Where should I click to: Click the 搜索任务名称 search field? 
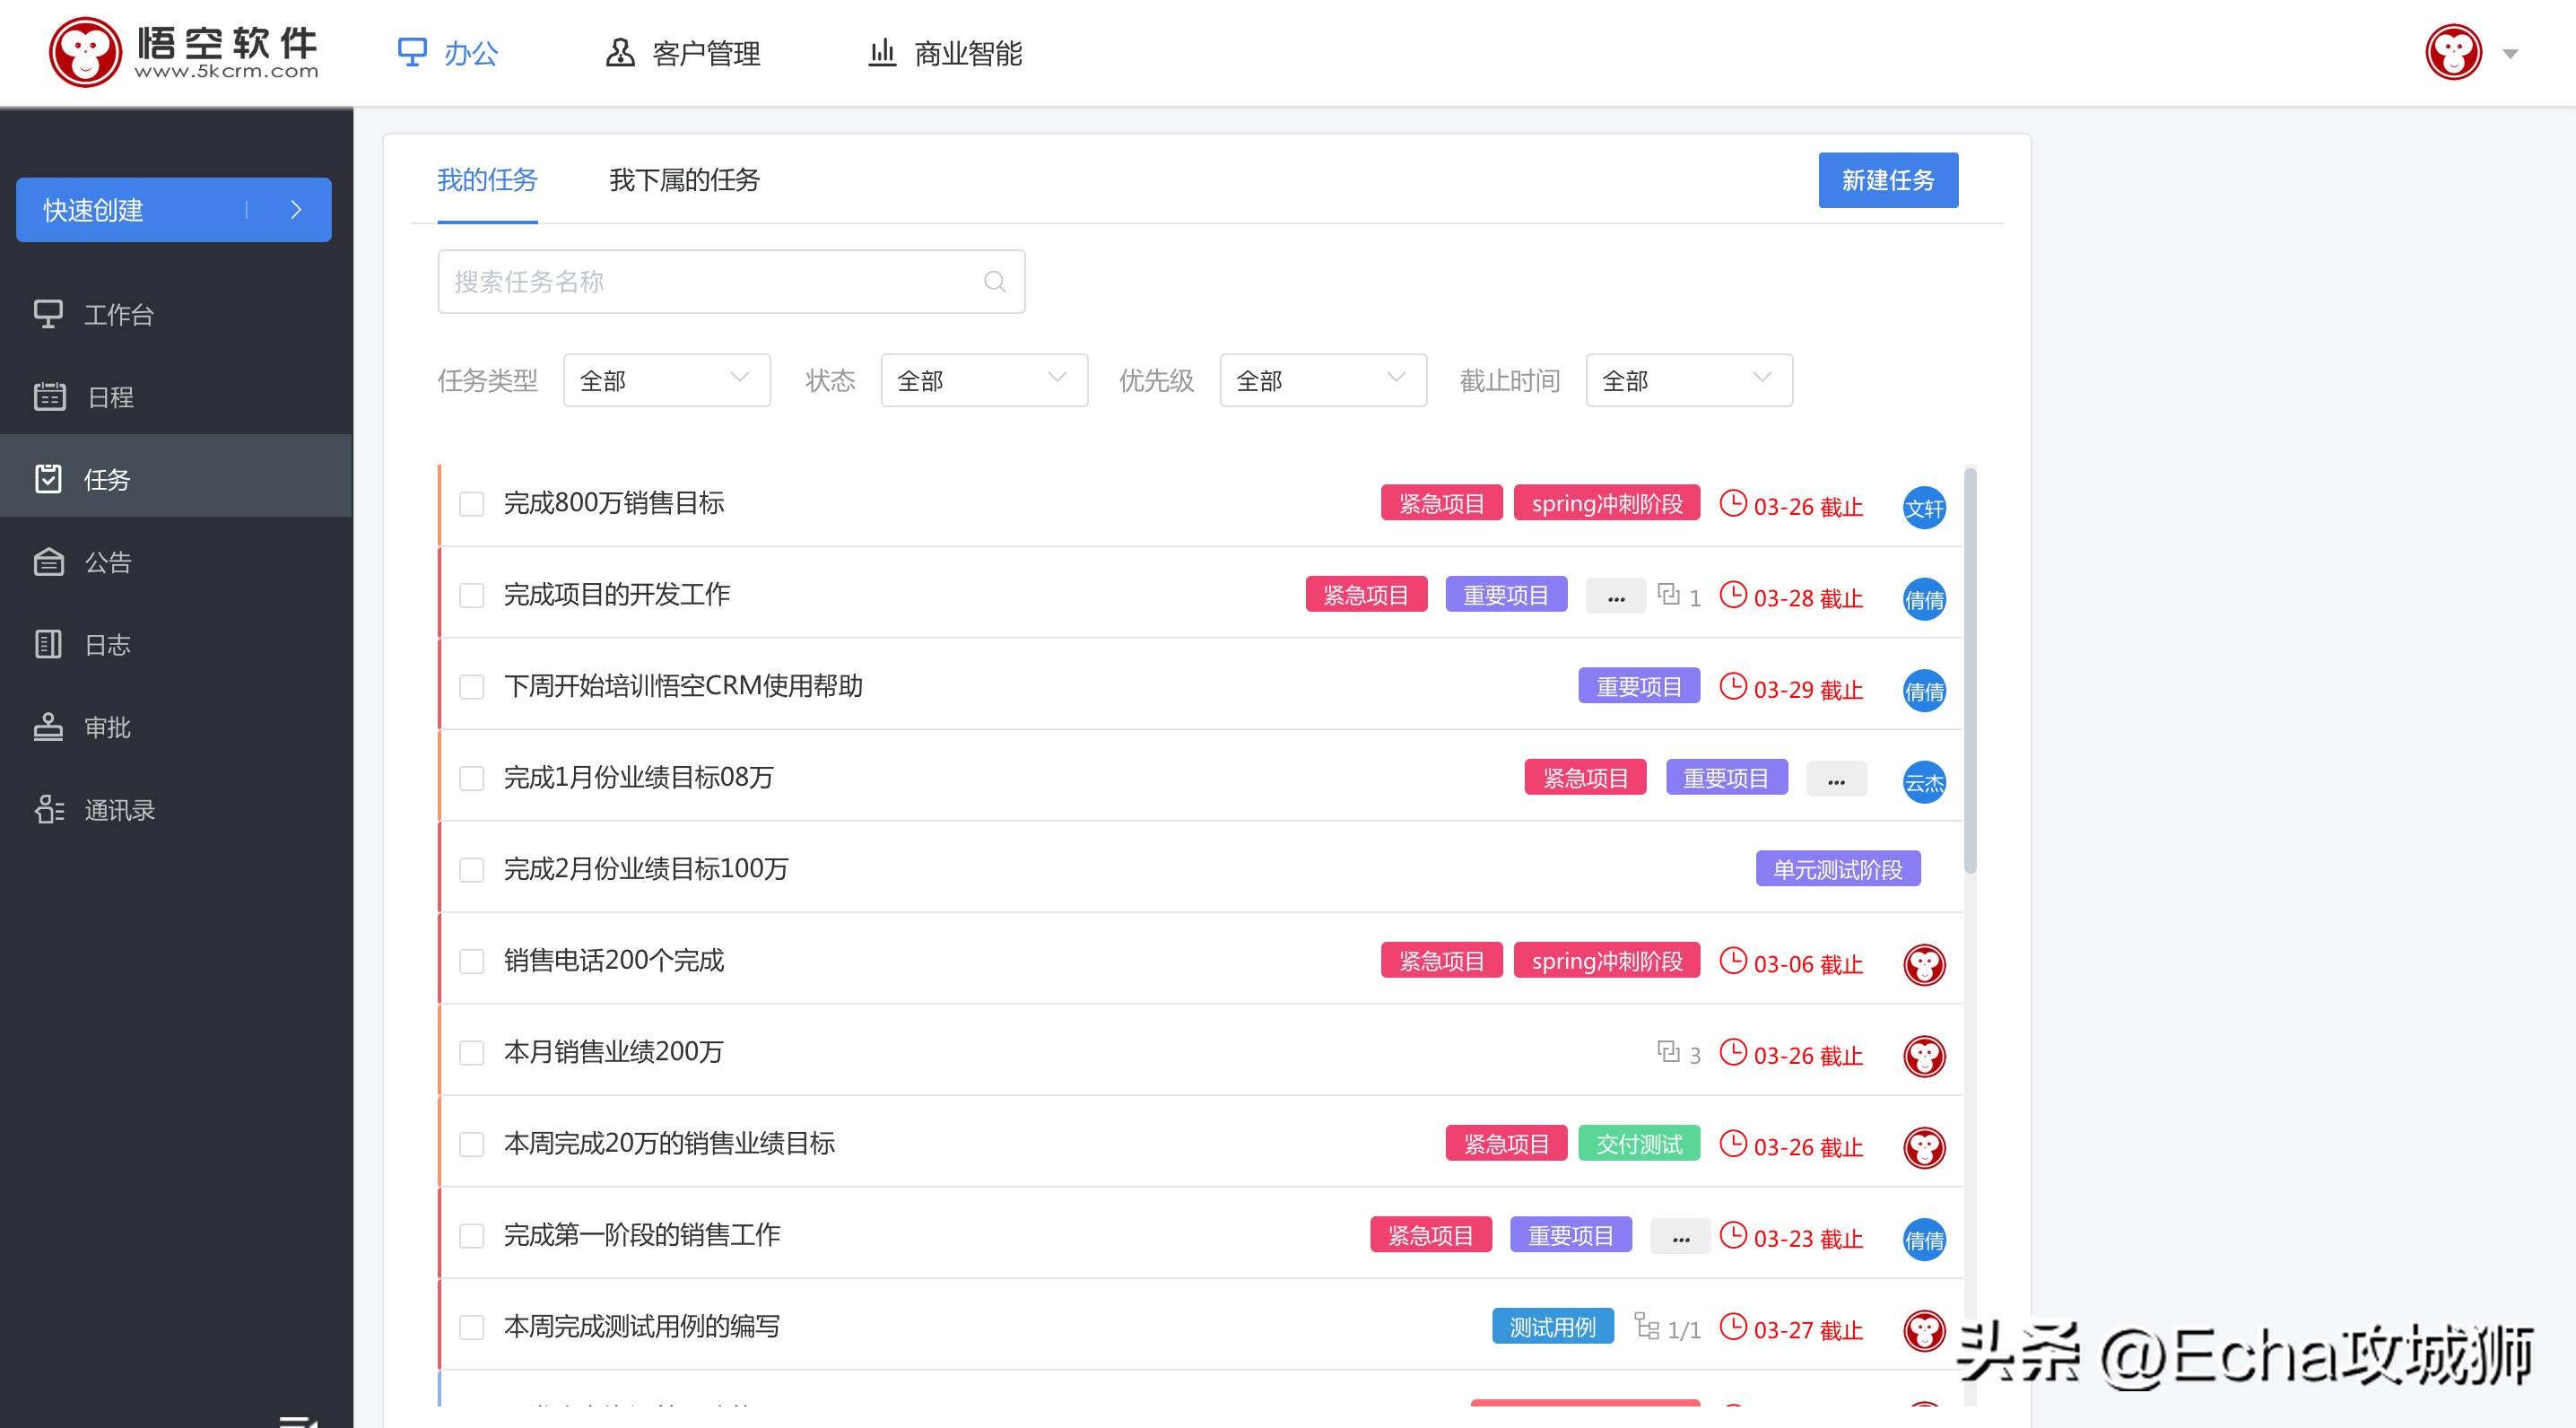pos(730,281)
